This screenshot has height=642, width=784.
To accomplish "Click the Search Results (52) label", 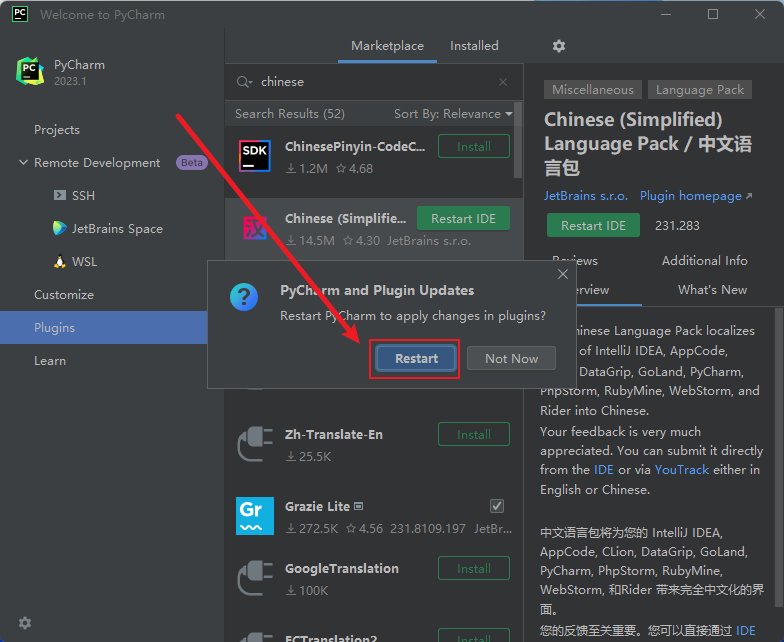I will tap(290, 114).
